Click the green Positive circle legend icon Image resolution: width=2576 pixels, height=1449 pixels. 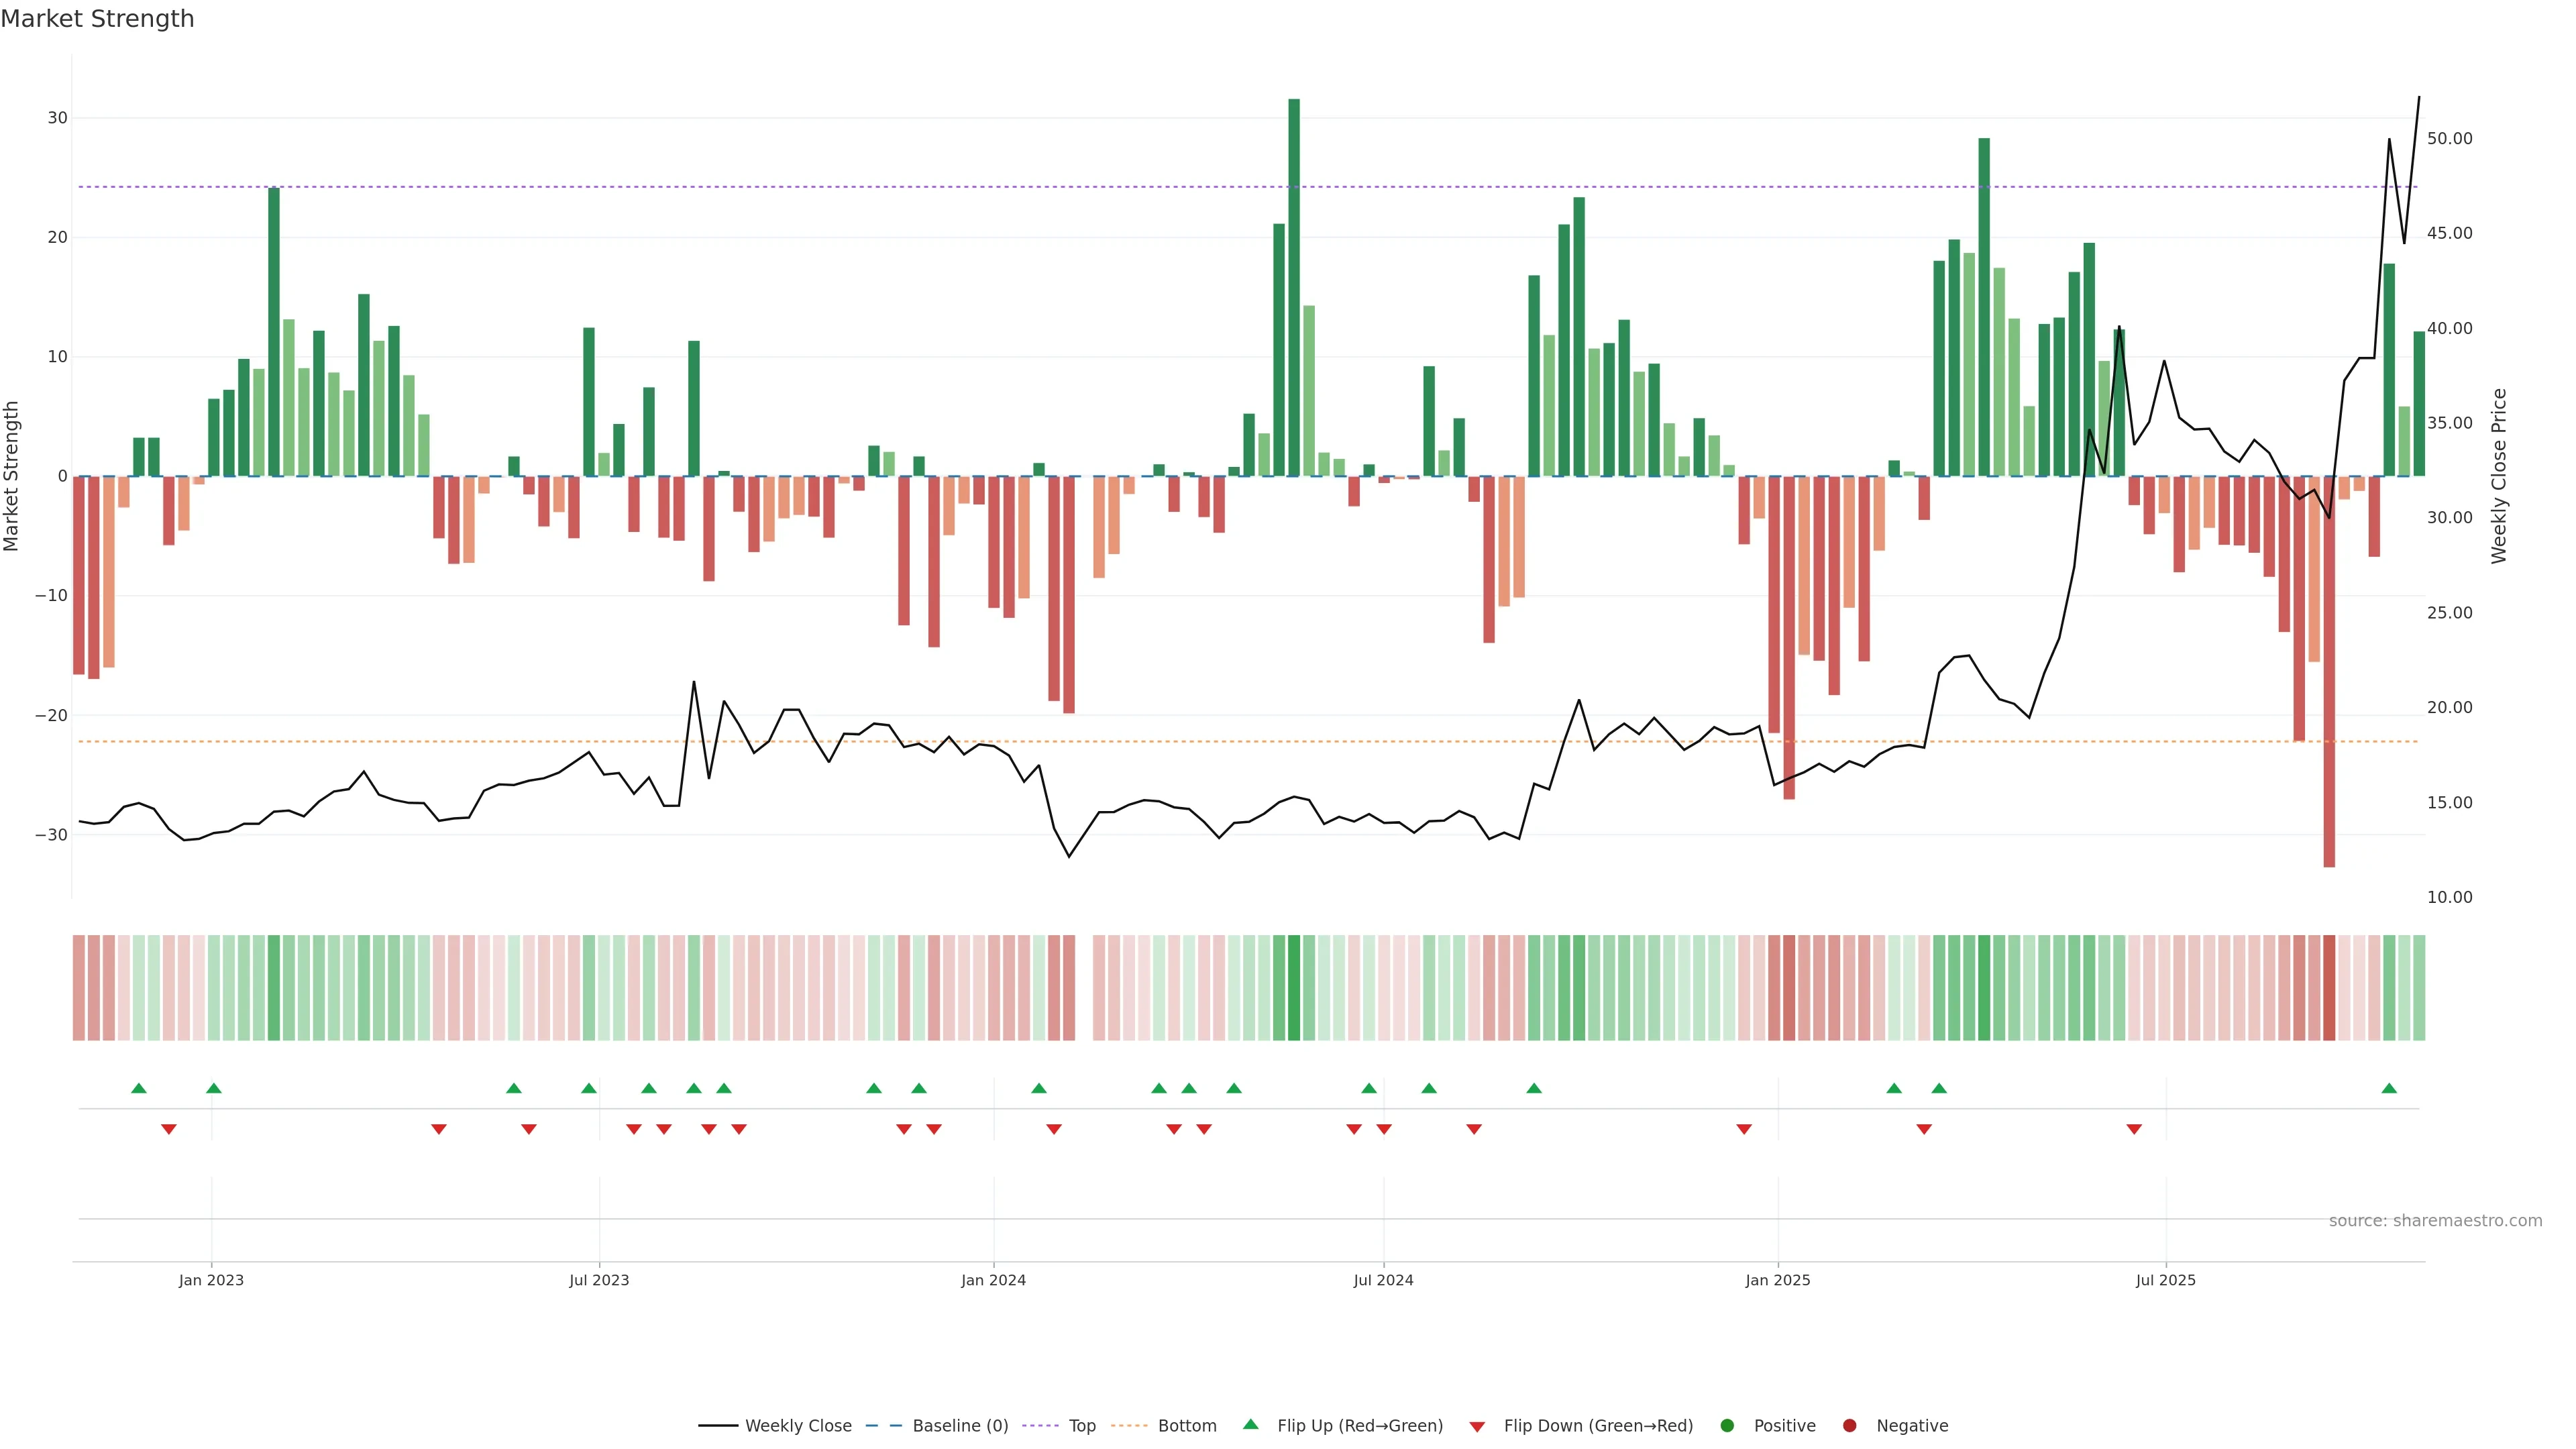pyautogui.click(x=1727, y=1426)
